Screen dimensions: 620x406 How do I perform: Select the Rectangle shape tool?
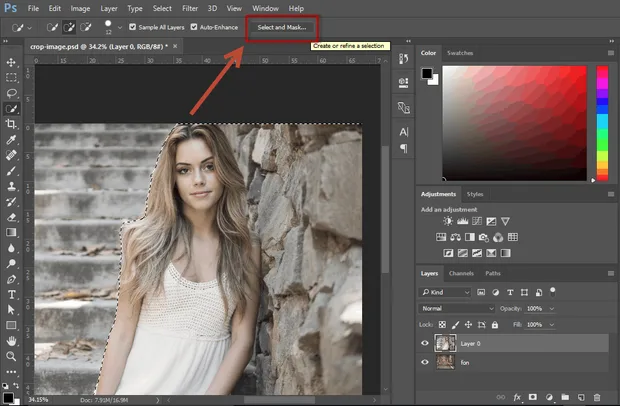pos(11,325)
